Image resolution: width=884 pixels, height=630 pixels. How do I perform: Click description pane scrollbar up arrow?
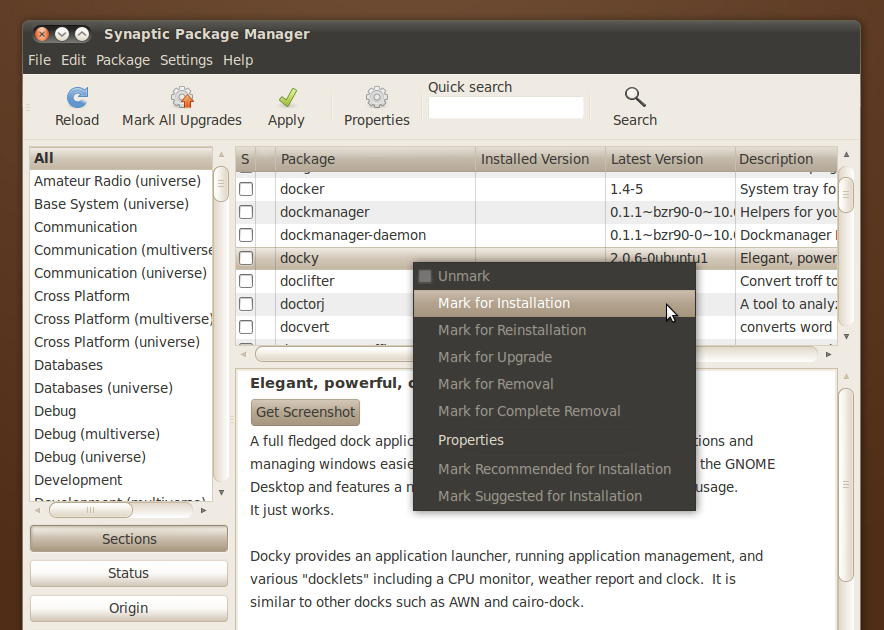pyautogui.click(x=846, y=376)
